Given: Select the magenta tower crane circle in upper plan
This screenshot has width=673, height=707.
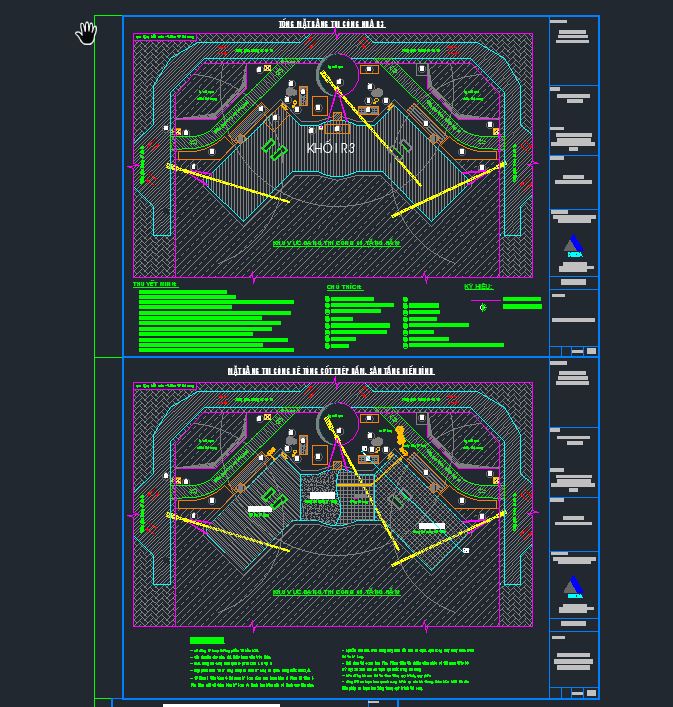Looking at the screenshot, I should [338, 73].
